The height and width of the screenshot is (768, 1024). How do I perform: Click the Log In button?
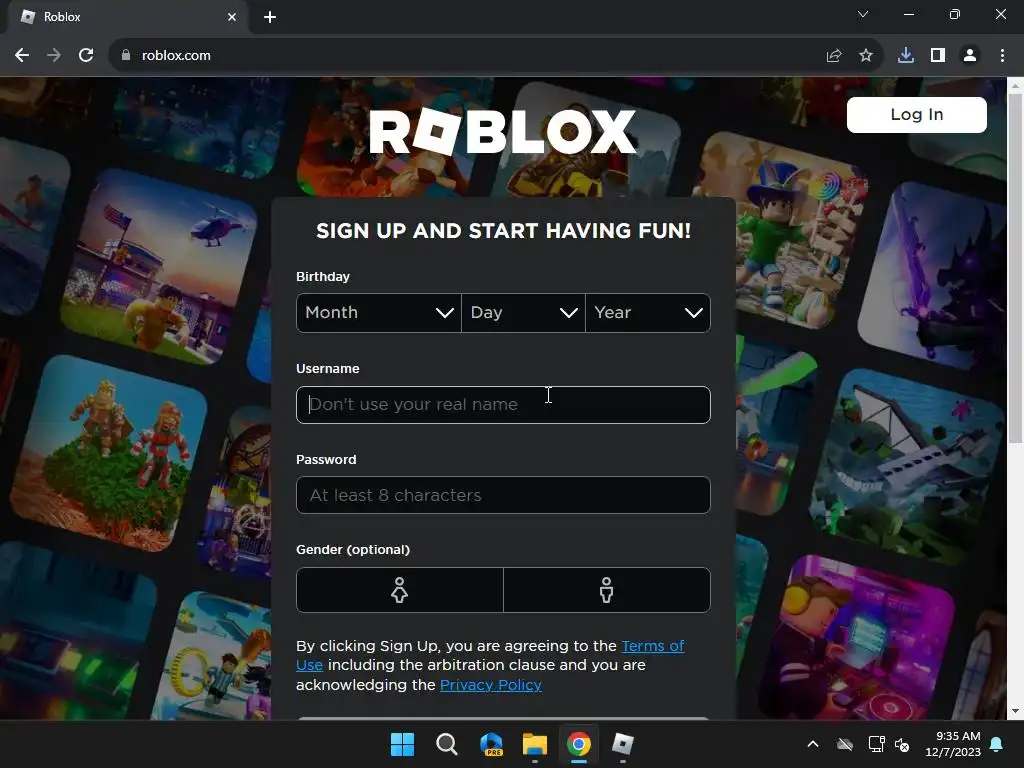[x=917, y=115]
